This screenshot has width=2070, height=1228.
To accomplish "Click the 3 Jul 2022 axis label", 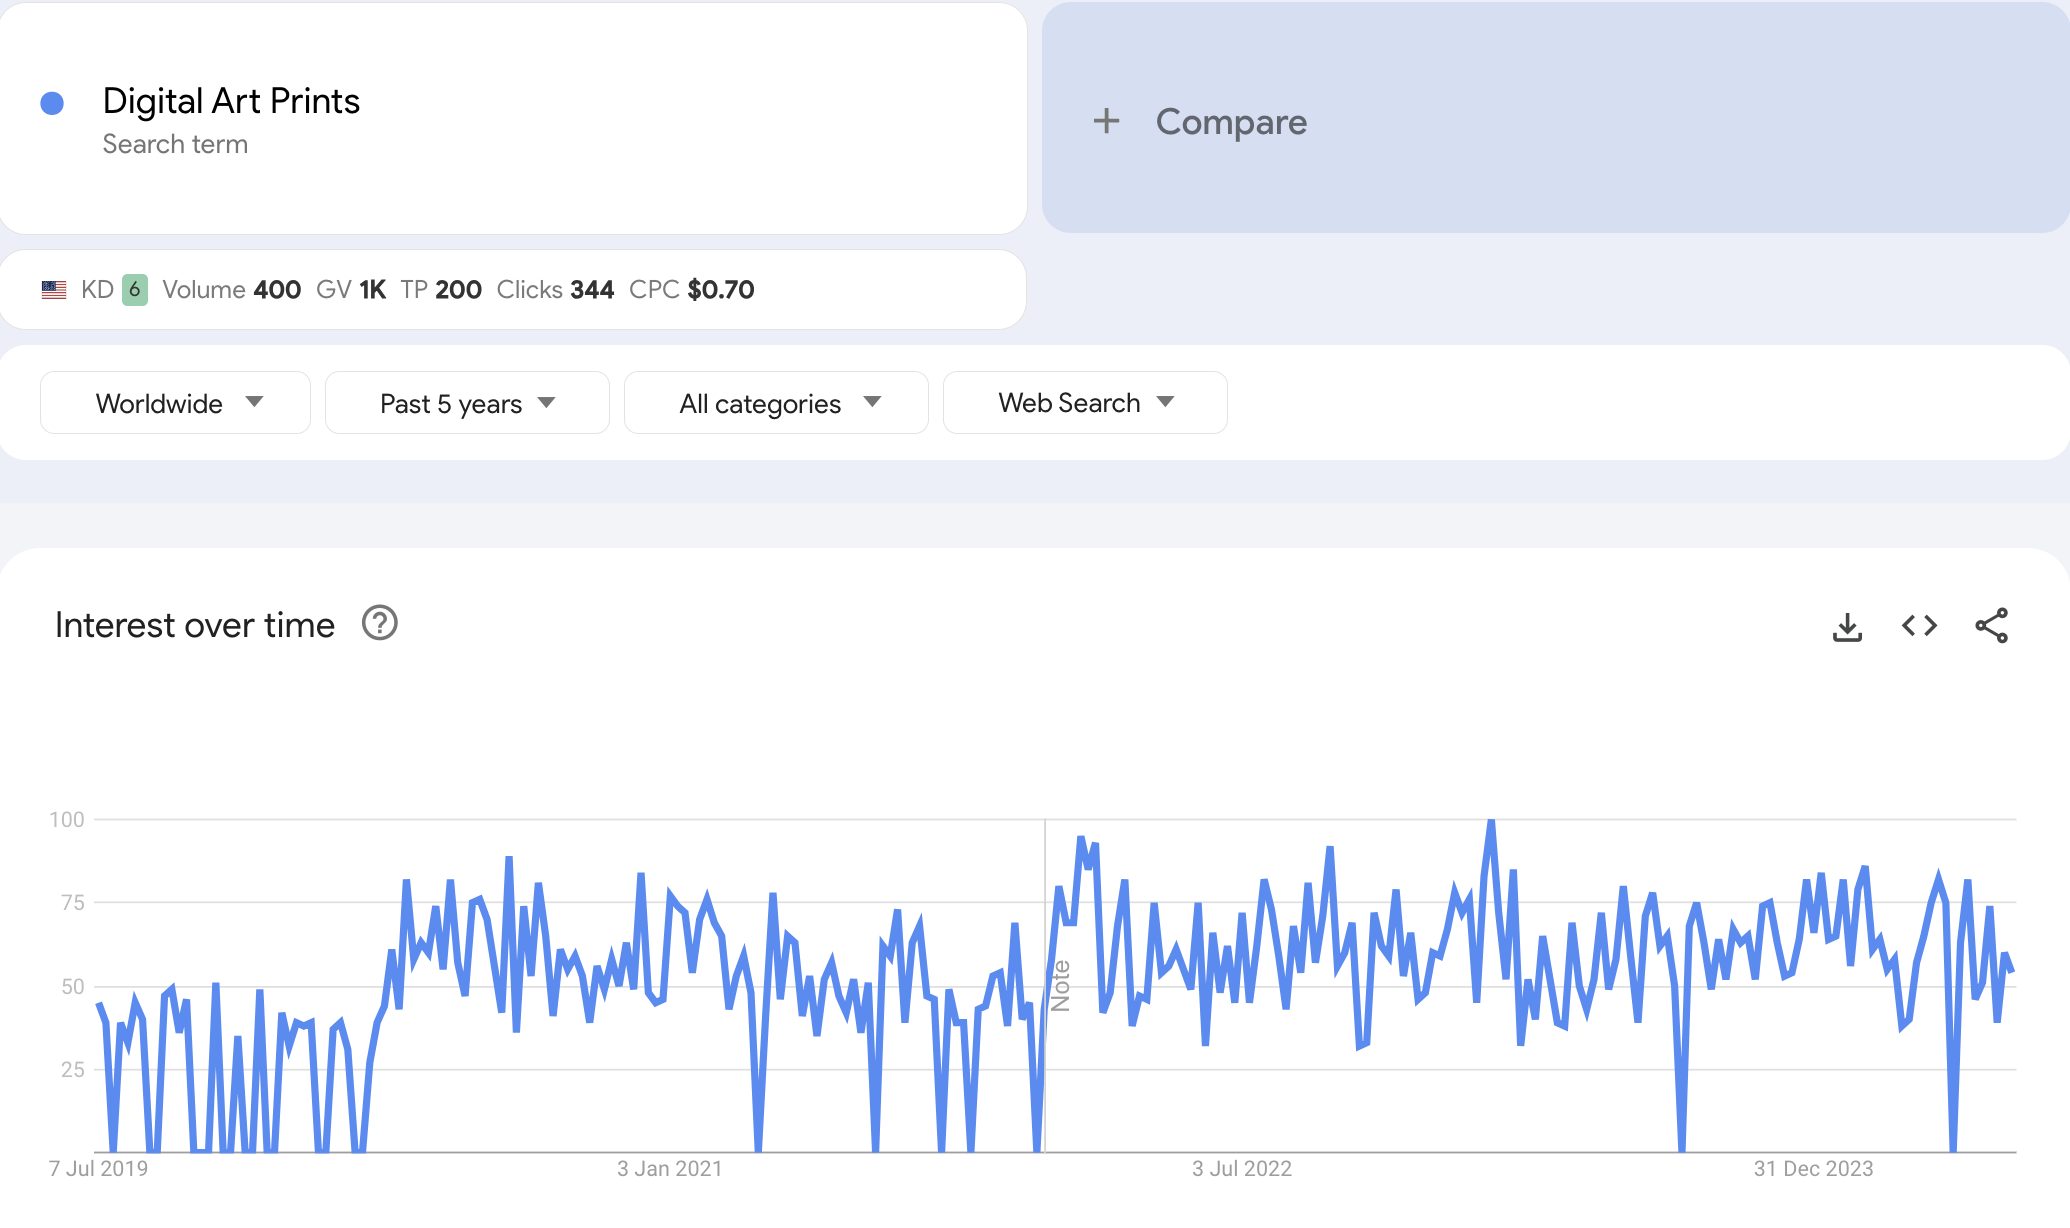I will click(x=1241, y=1168).
